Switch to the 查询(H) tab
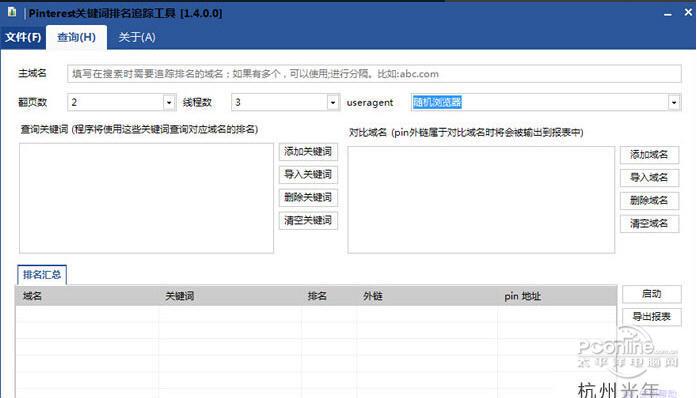This screenshot has height=398, width=697. pos(76,37)
